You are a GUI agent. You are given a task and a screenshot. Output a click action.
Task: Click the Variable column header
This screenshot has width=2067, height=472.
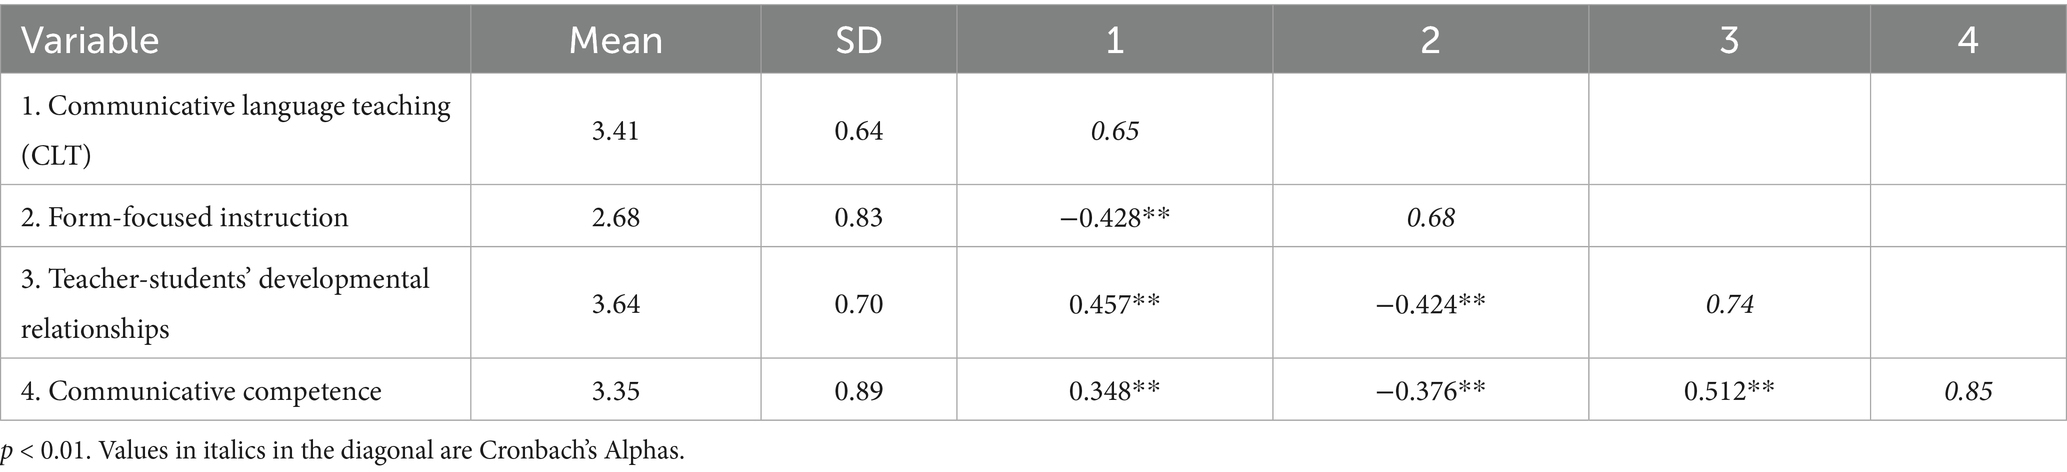coord(90,40)
